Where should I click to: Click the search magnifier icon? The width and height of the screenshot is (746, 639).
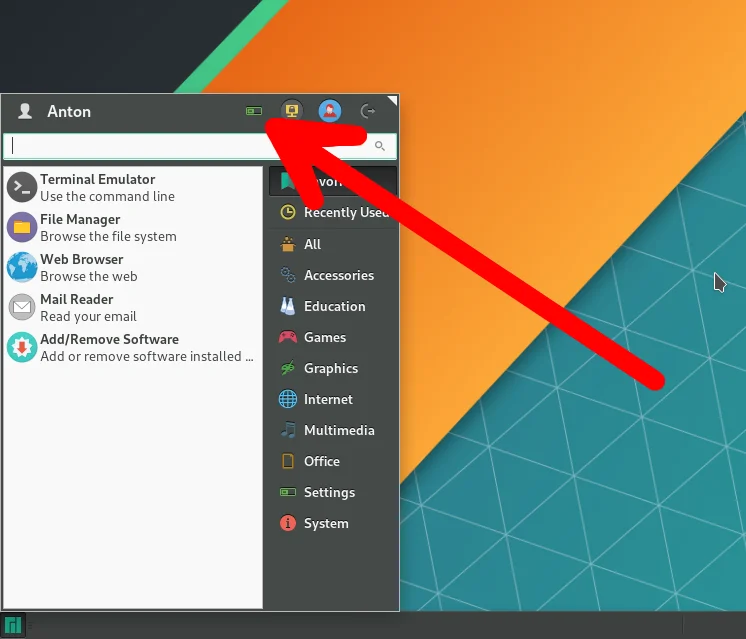click(x=380, y=146)
